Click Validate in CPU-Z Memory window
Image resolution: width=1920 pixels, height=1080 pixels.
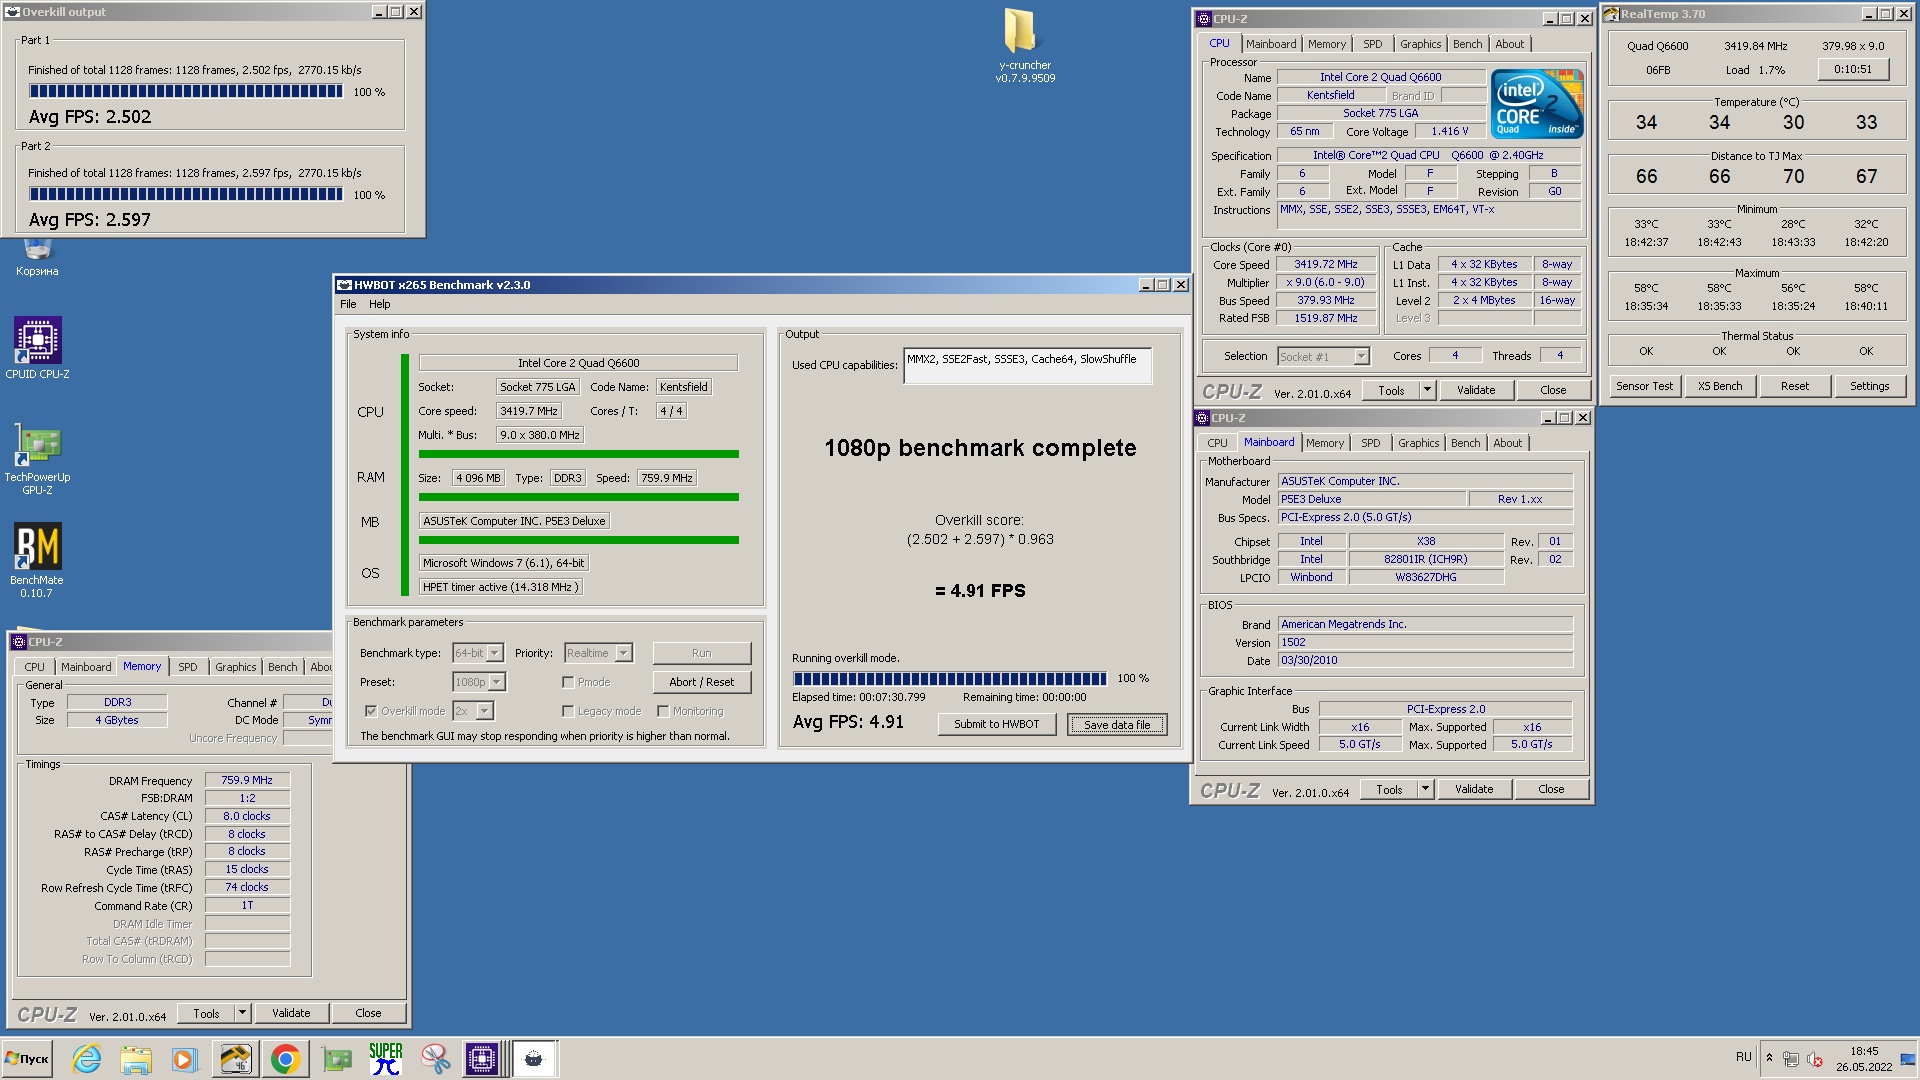(x=291, y=1013)
